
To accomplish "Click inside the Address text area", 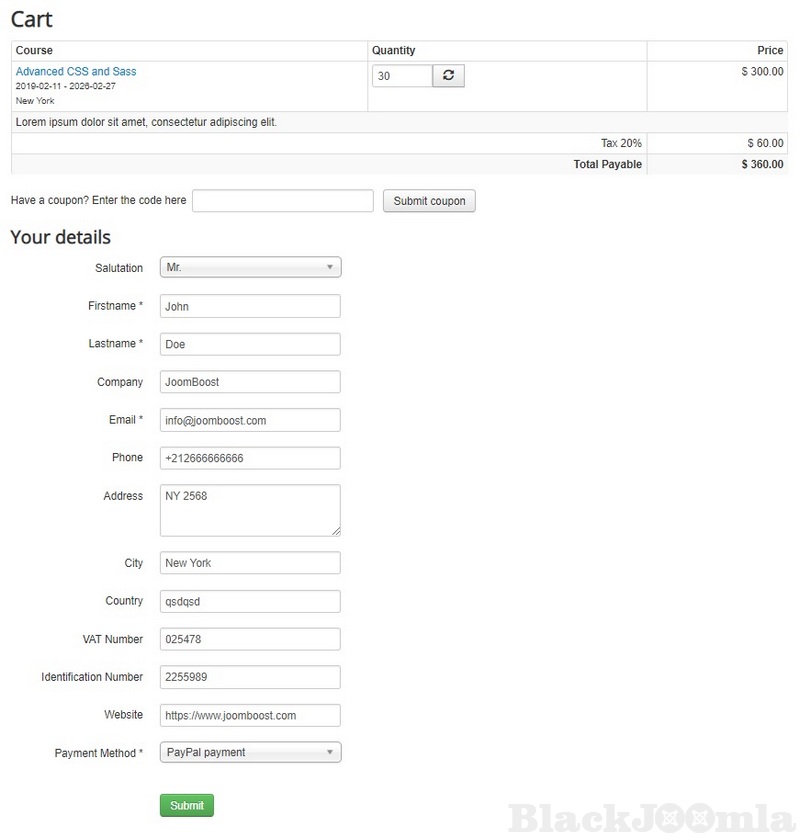I will (250, 510).
